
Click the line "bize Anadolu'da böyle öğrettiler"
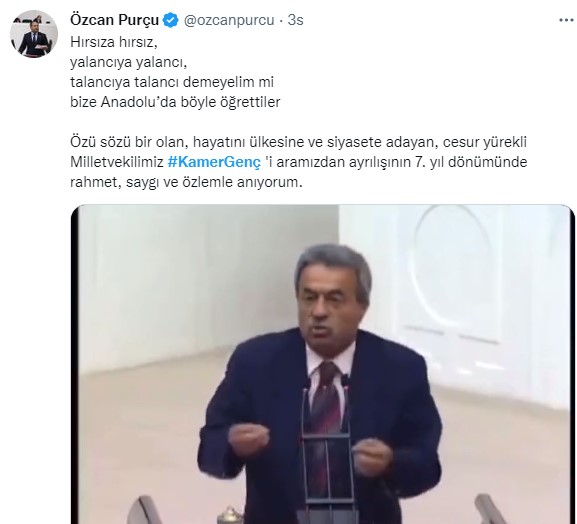pos(175,102)
